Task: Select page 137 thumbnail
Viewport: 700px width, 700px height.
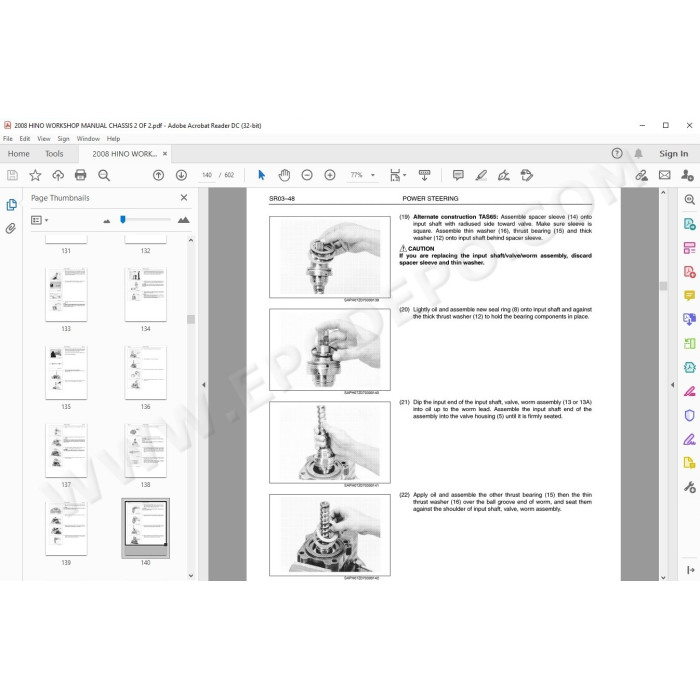Action: coord(66,450)
